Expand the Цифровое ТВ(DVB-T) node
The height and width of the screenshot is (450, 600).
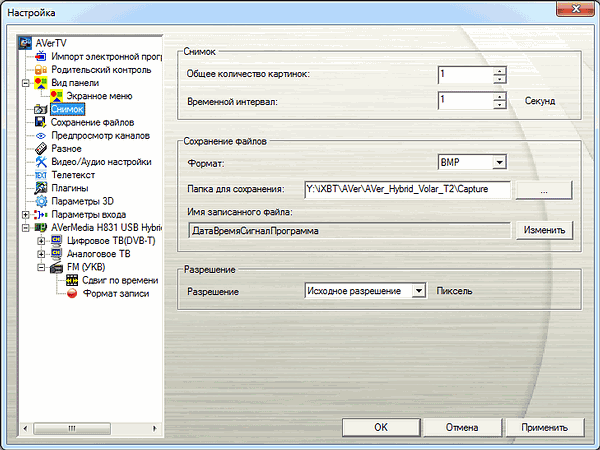click(x=41, y=241)
